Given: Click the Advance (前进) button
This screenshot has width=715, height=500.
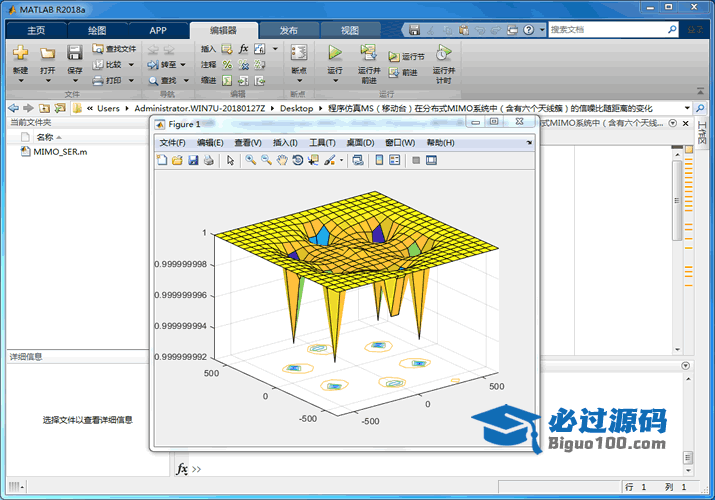Looking at the screenshot, I should point(403,72).
